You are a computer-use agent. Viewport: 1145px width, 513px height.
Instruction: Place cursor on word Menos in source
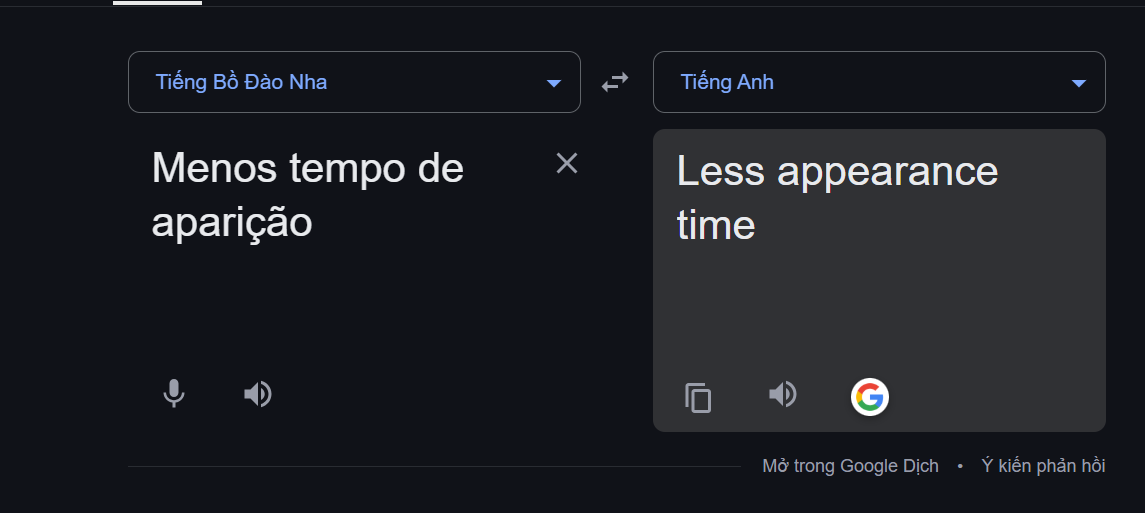click(x=215, y=169)
